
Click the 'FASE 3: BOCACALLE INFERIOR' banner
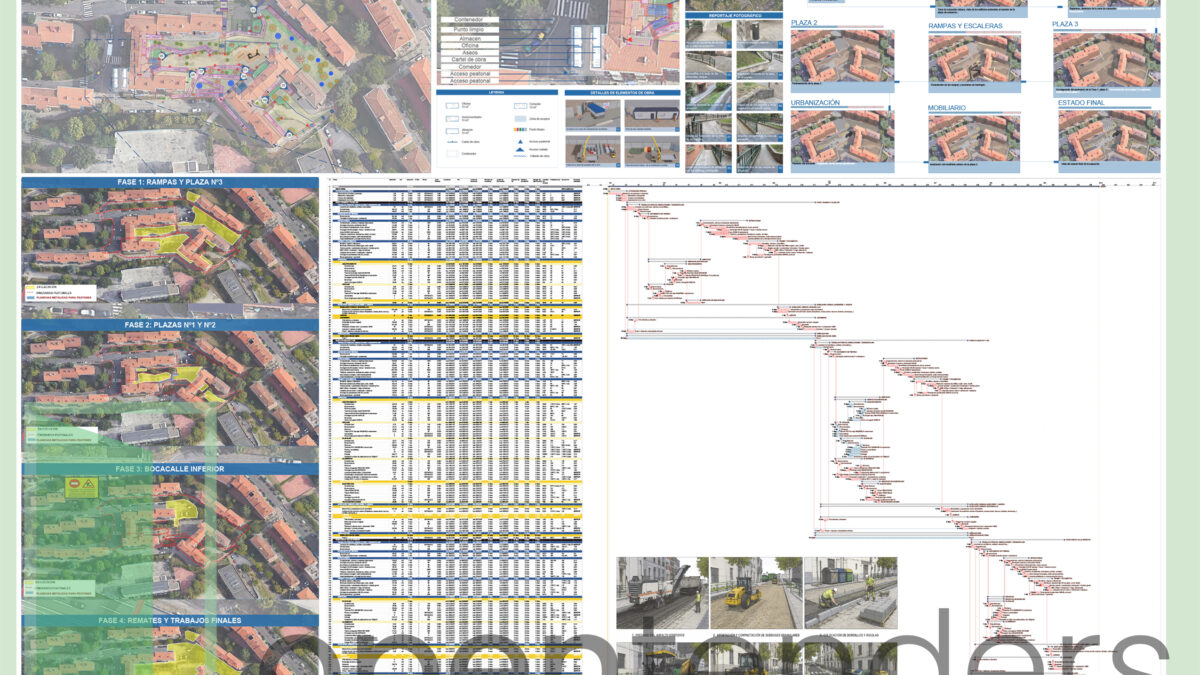(x=170, y=469)
